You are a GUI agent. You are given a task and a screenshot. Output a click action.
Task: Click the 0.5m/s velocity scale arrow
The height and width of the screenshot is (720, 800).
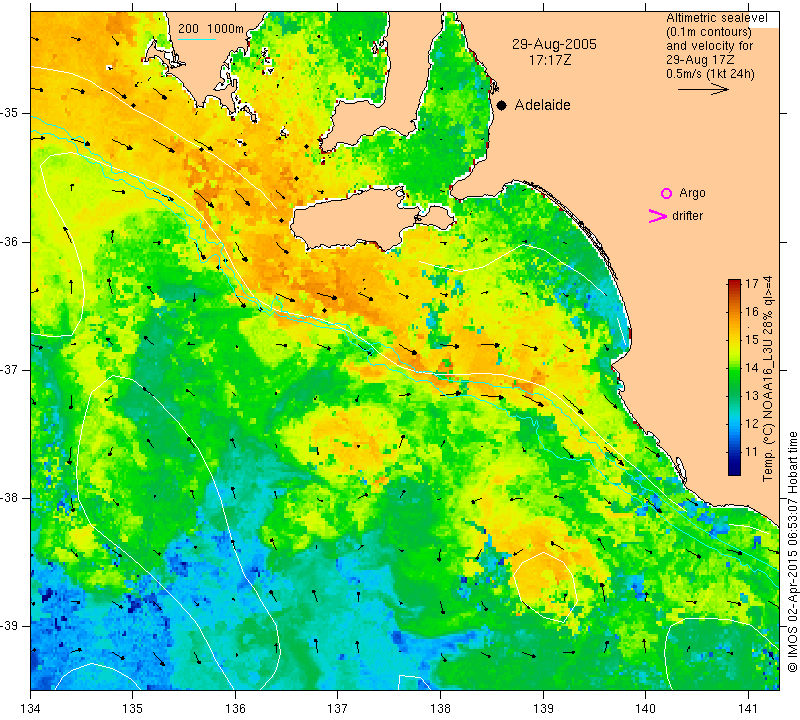pos(704,89)
